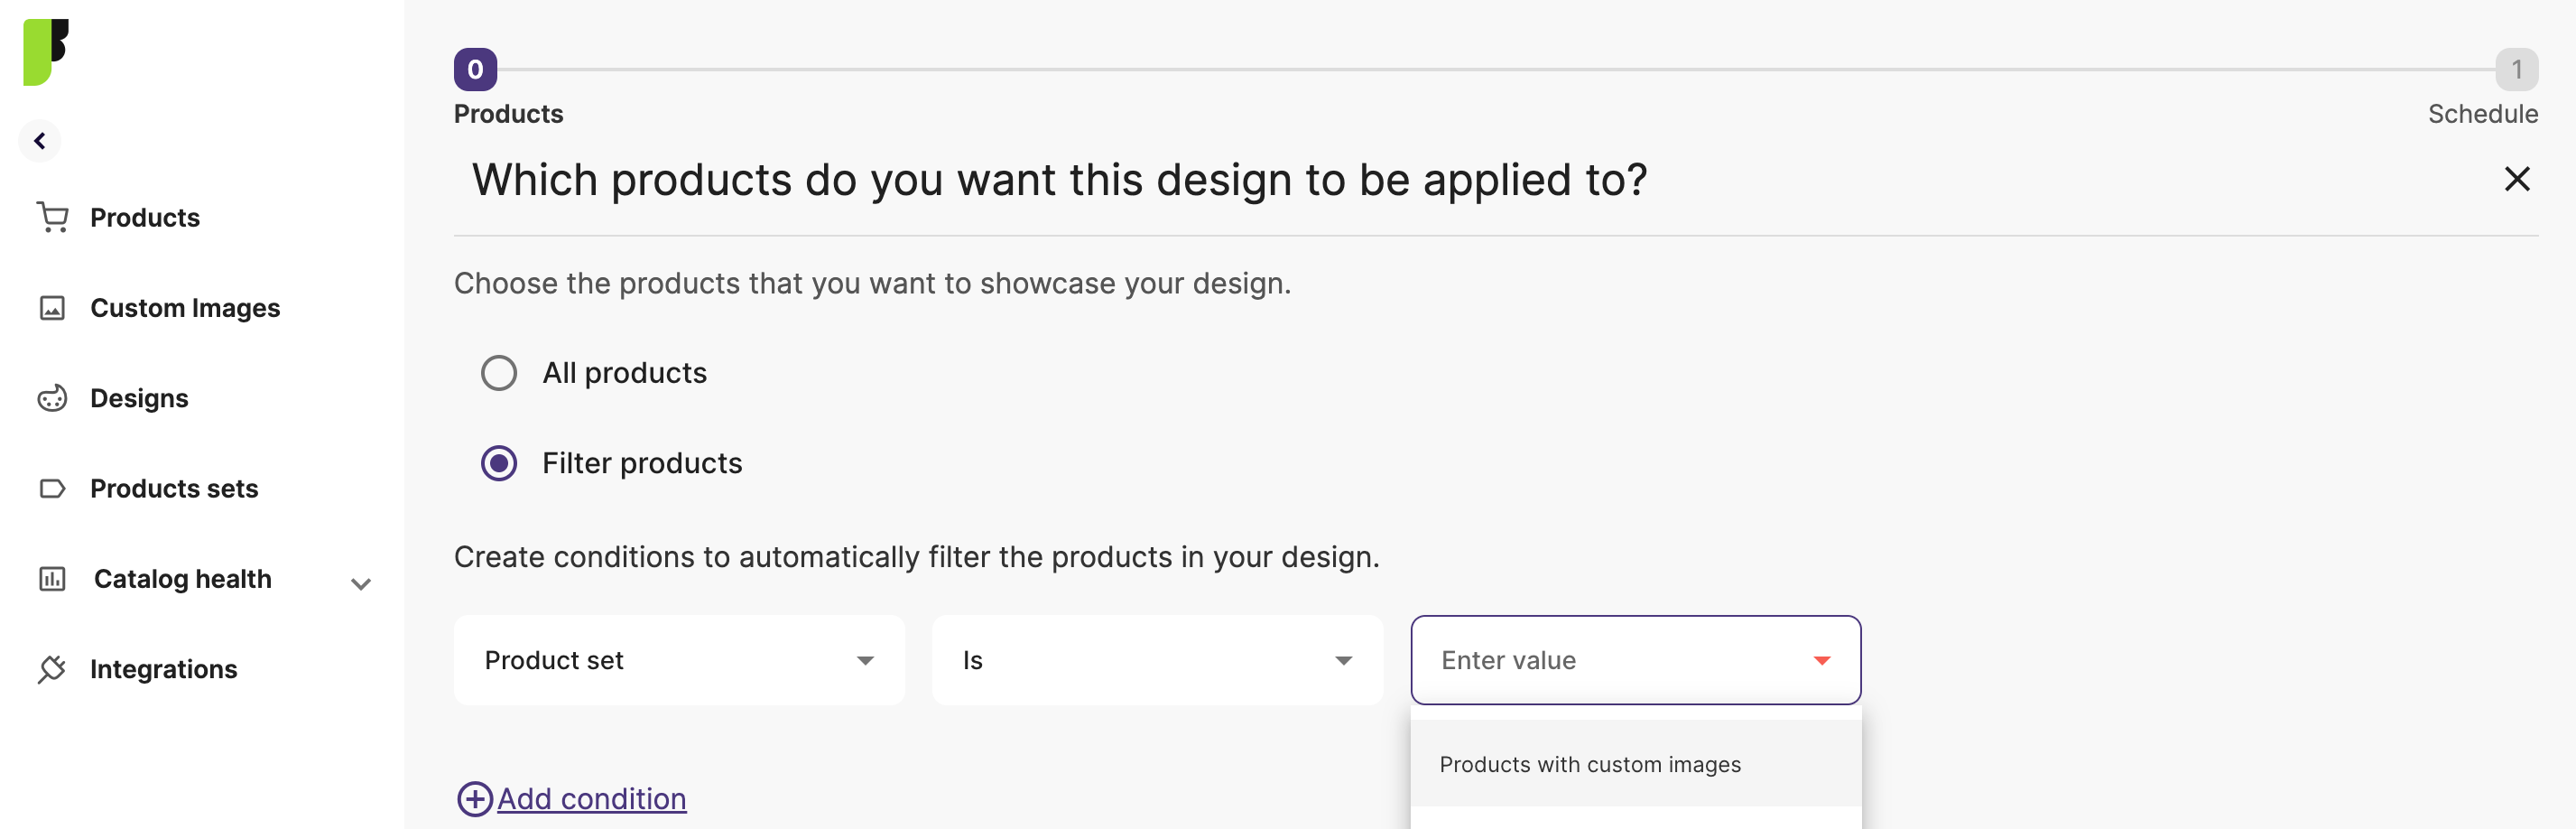2576x829 pixels.
Task: Open Catalog health in the sidebar
Action: coord(182,579)
